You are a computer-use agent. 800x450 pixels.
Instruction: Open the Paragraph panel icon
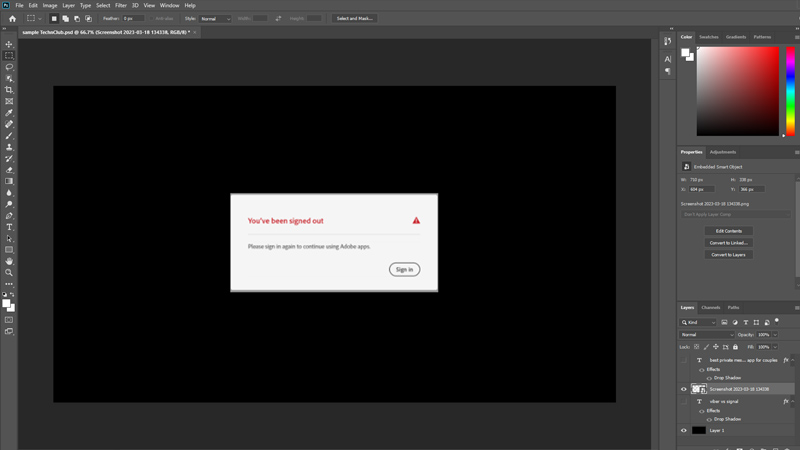tap(667, 71)
